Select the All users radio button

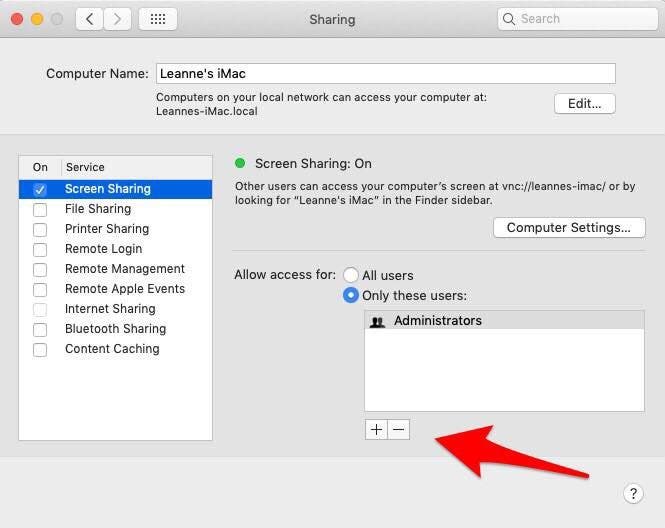[x=351, y=275]
